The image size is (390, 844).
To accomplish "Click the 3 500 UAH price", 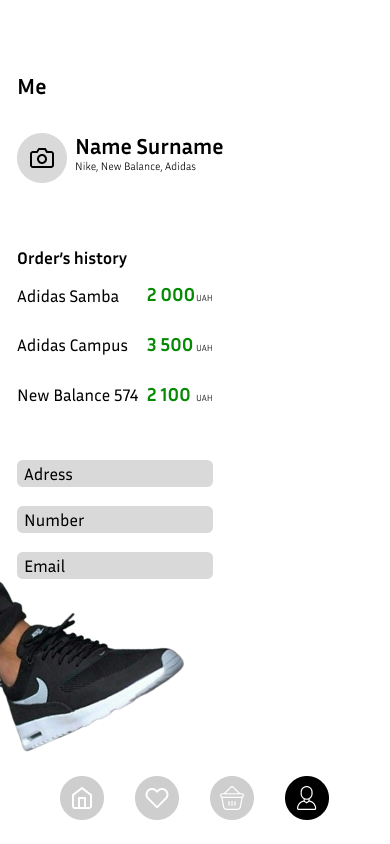I will point(180,345).
